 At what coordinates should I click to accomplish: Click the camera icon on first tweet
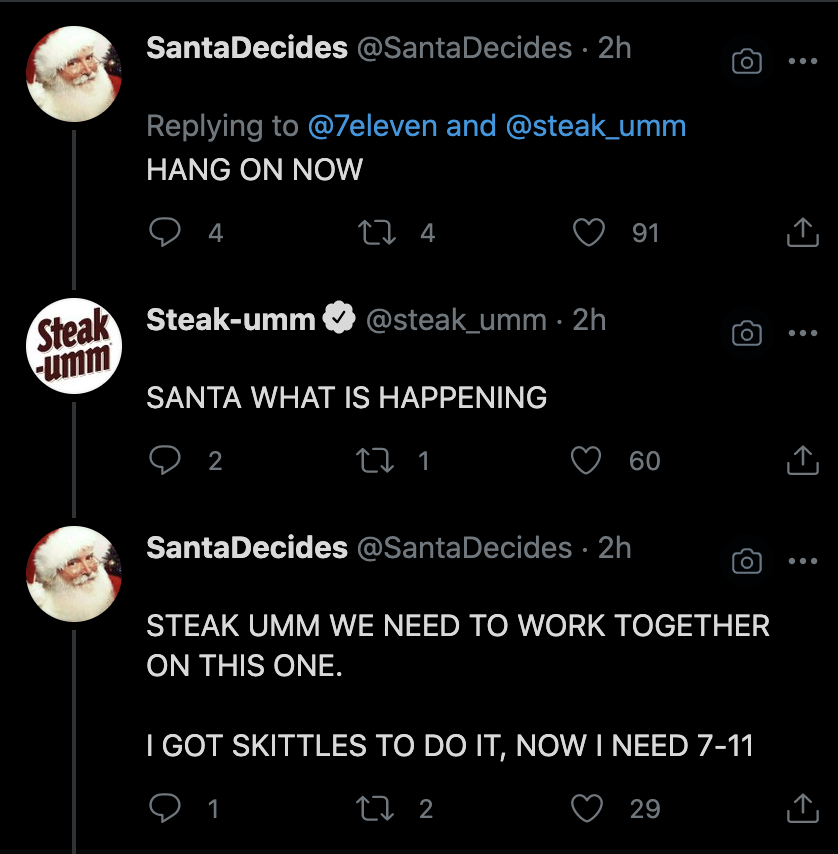tap(746, 61)
